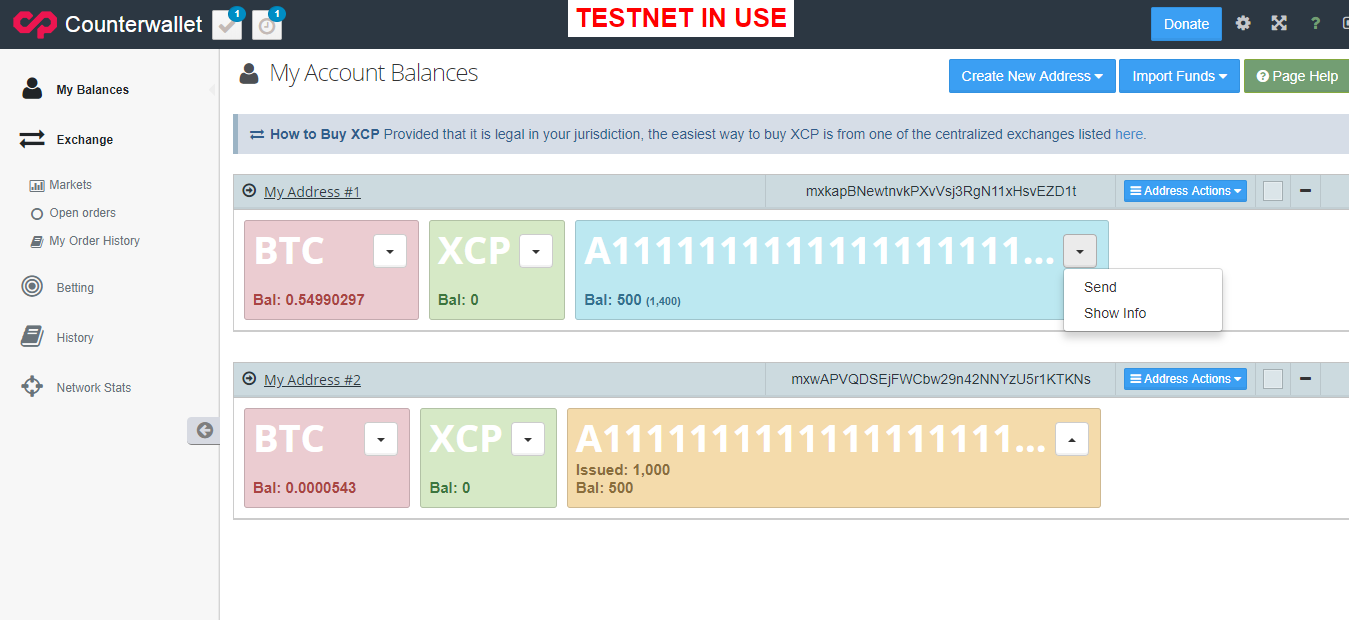Open the settings gear icon
The width and height of the screenshot is (1349, 620).
[x=1243, y=23]
